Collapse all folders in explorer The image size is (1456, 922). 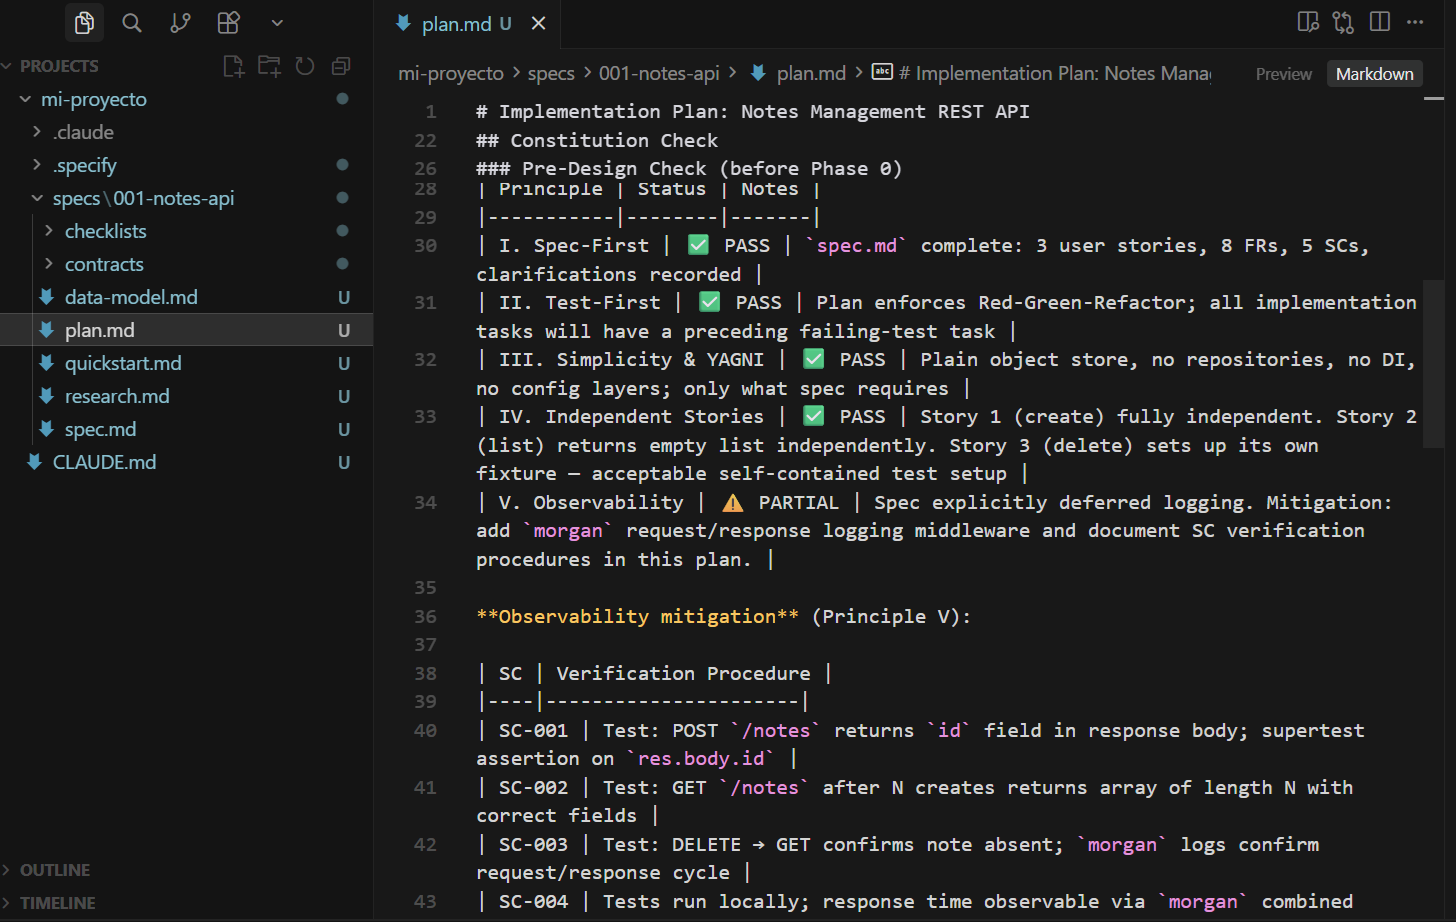click(341, 66)
